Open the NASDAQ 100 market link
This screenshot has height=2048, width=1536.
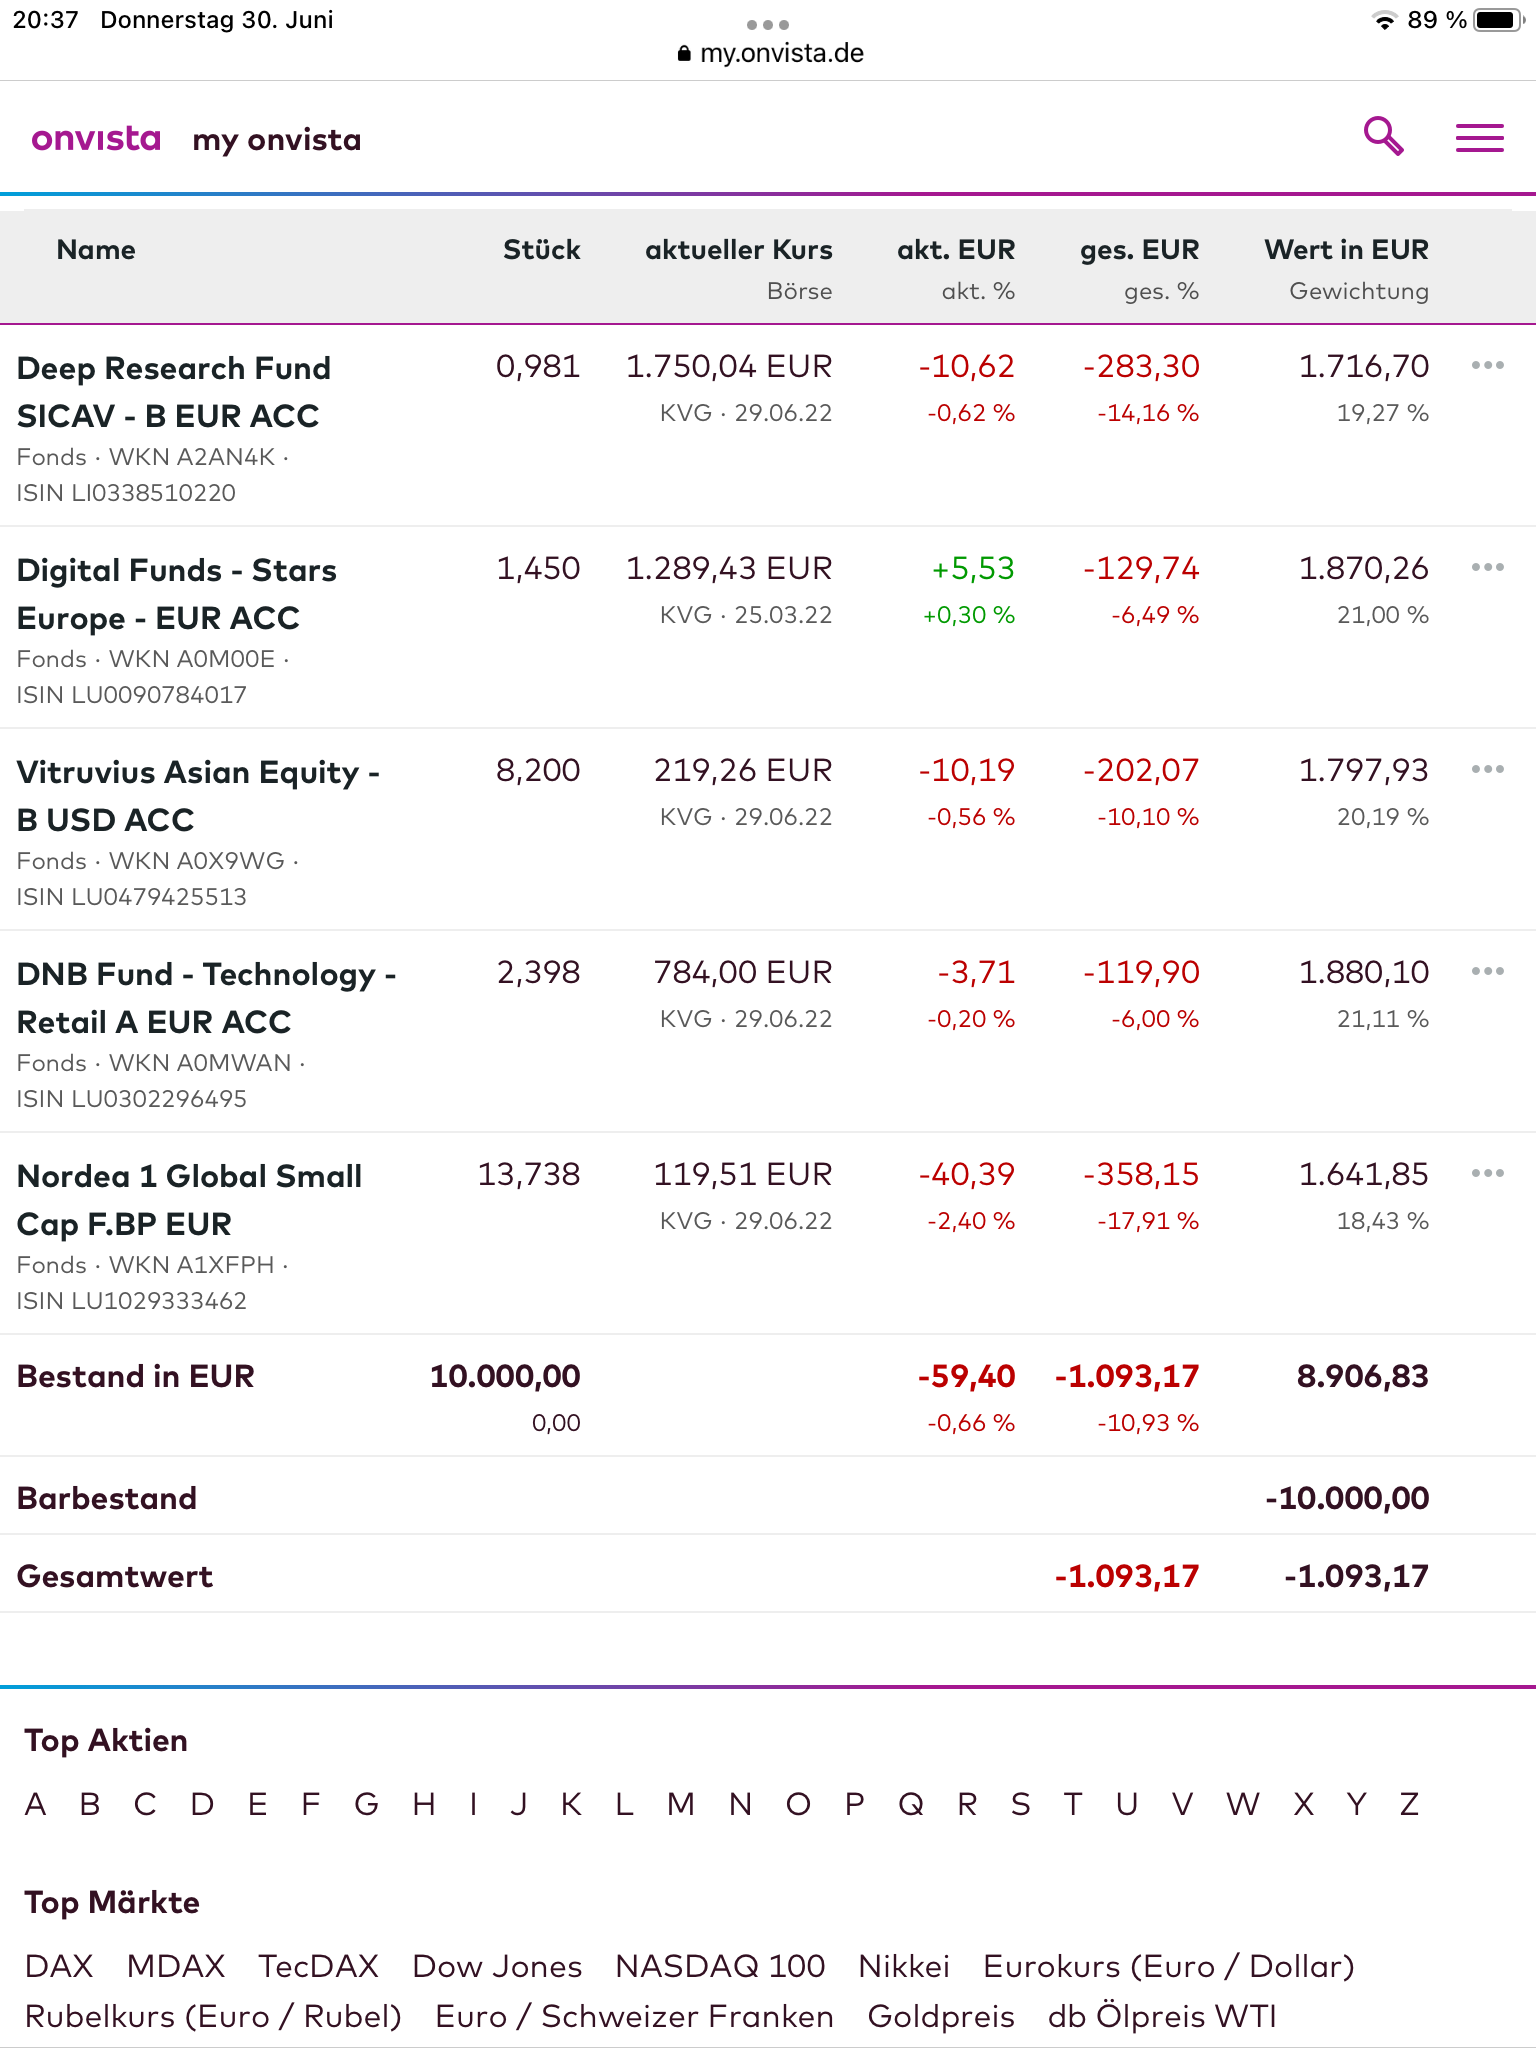coord(720,1966)
